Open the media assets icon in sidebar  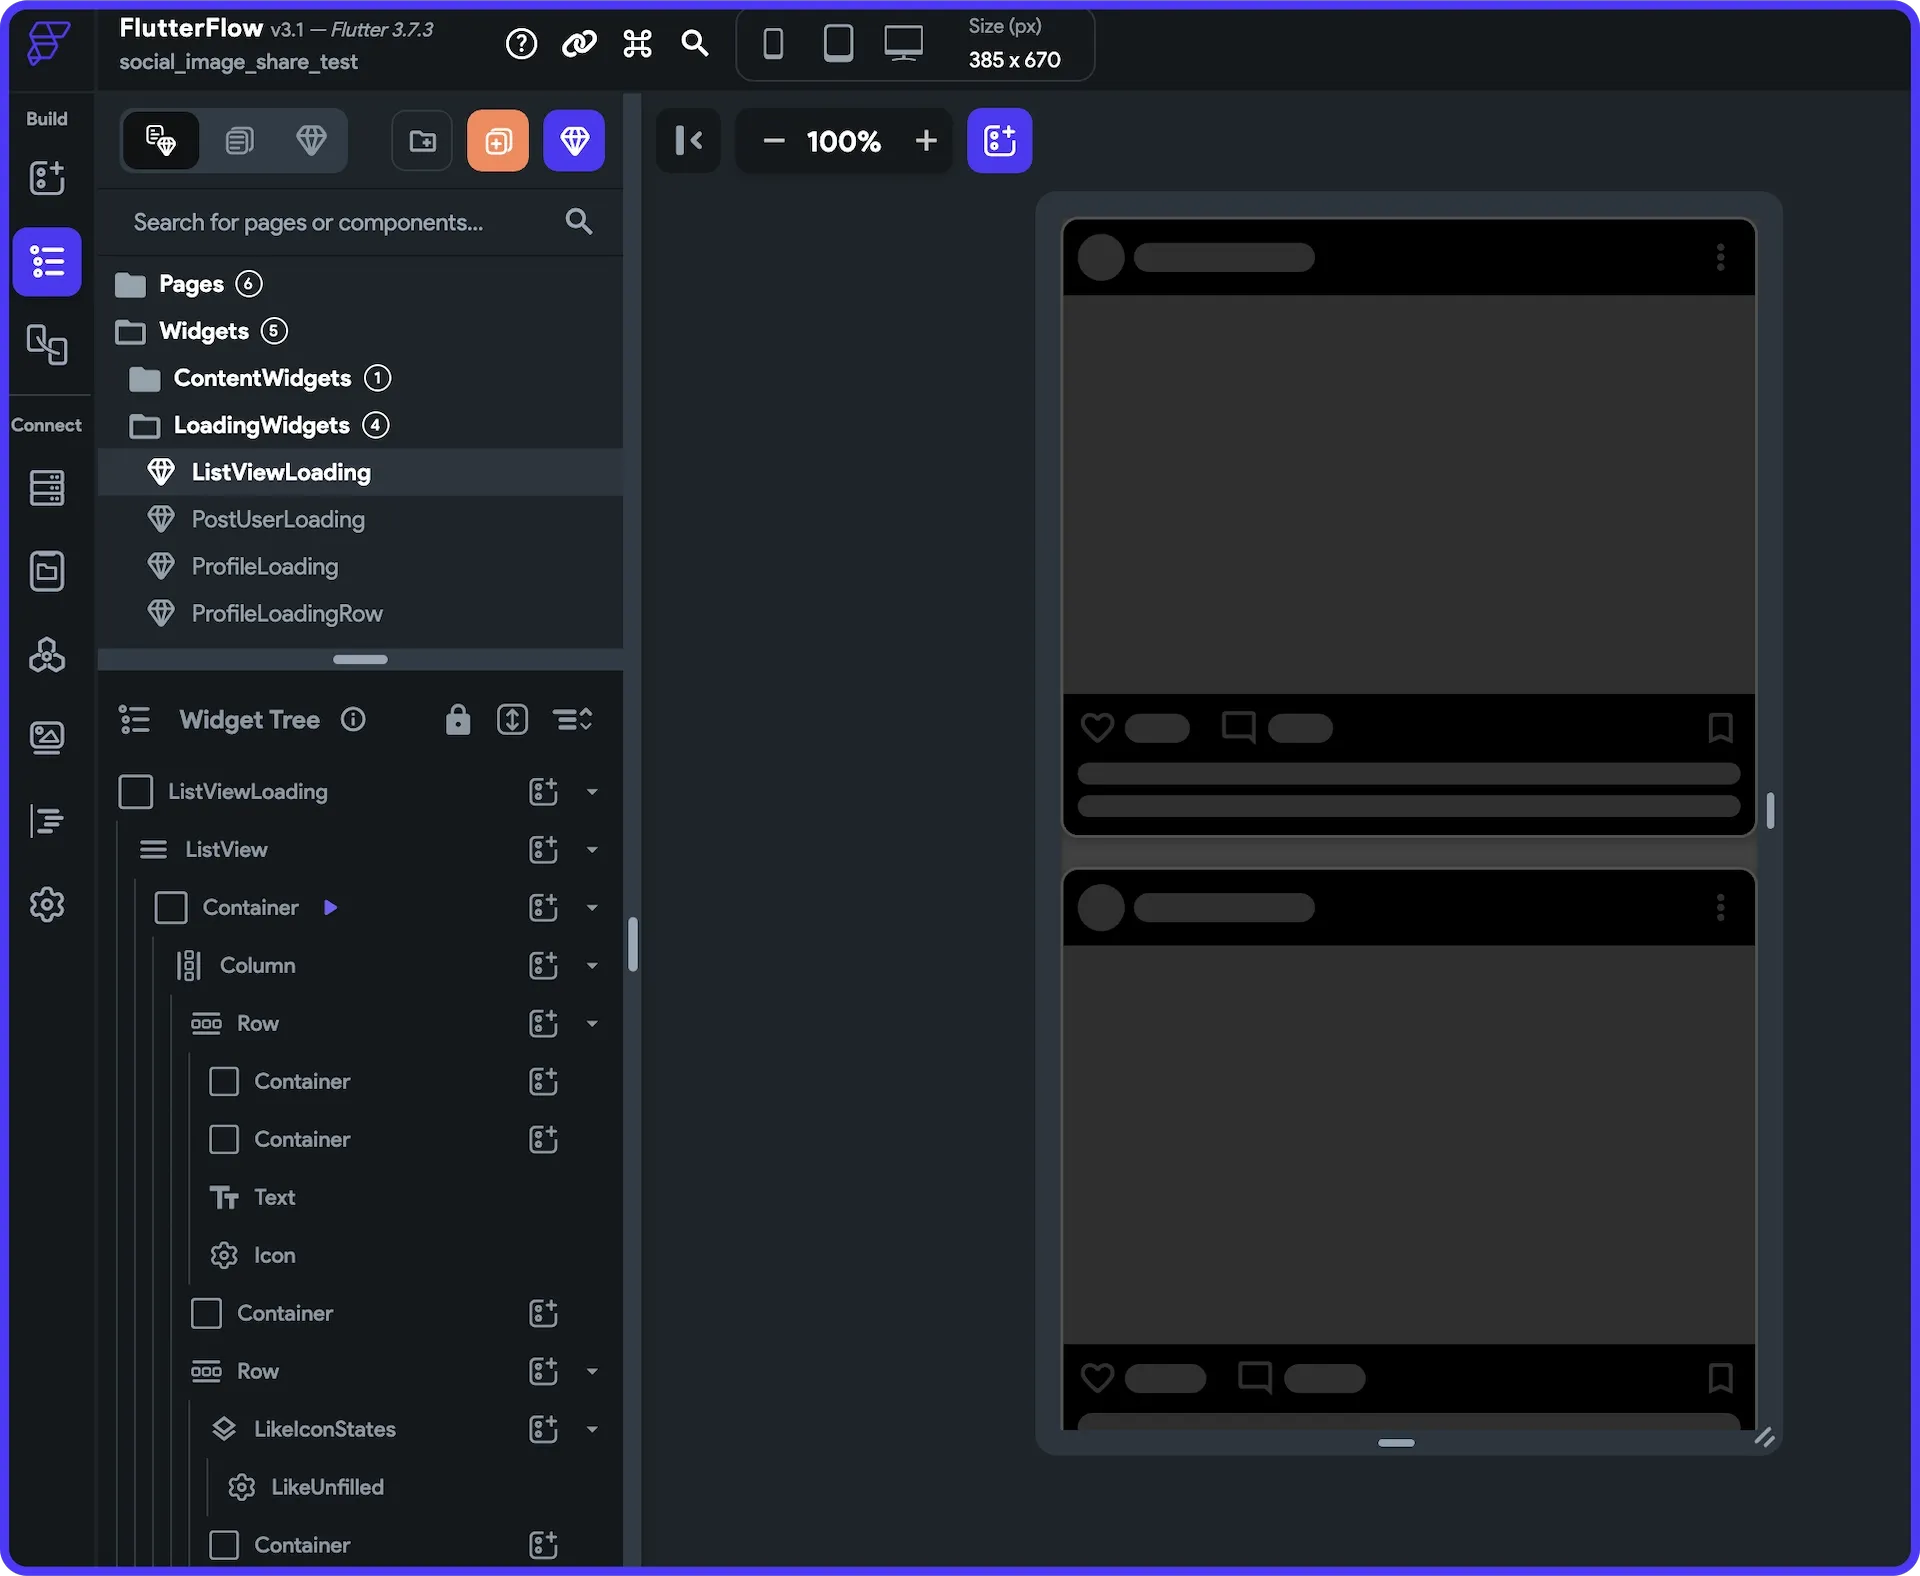(47, 738)
